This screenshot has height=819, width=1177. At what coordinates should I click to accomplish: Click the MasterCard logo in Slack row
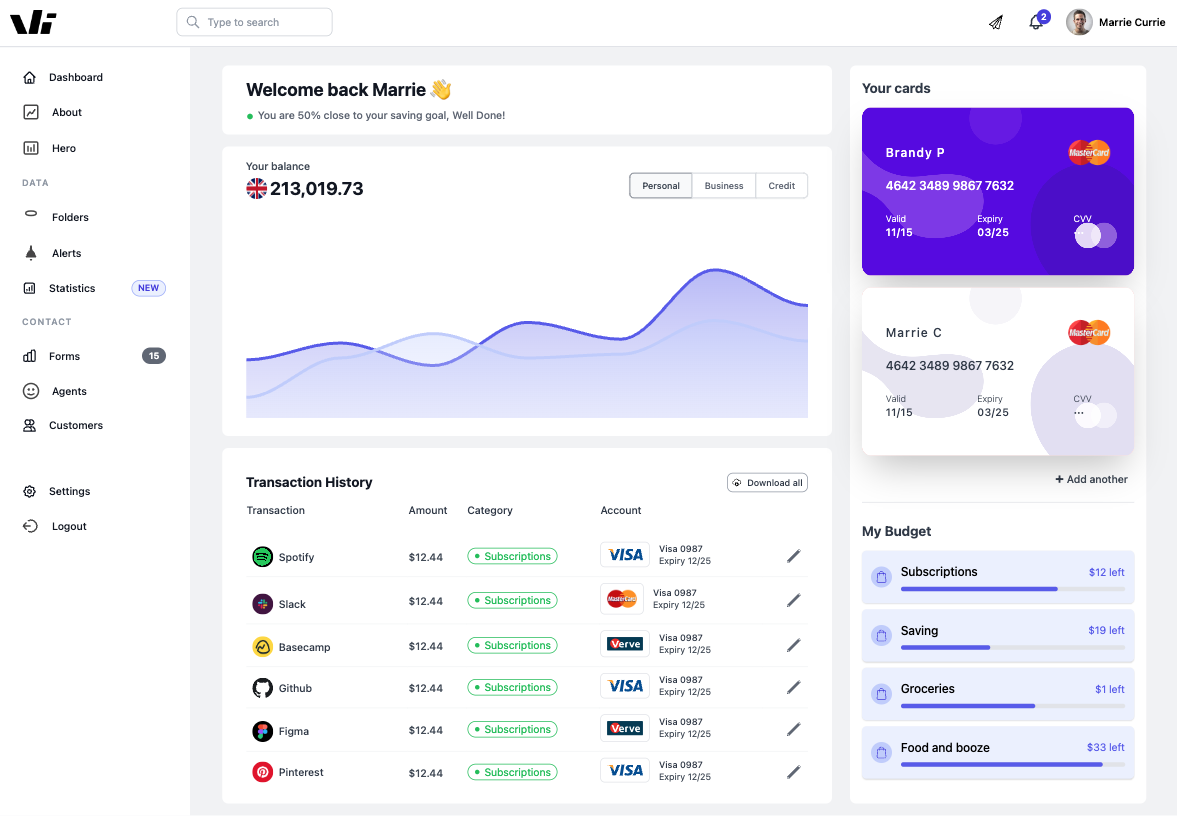tap(622, 599)
